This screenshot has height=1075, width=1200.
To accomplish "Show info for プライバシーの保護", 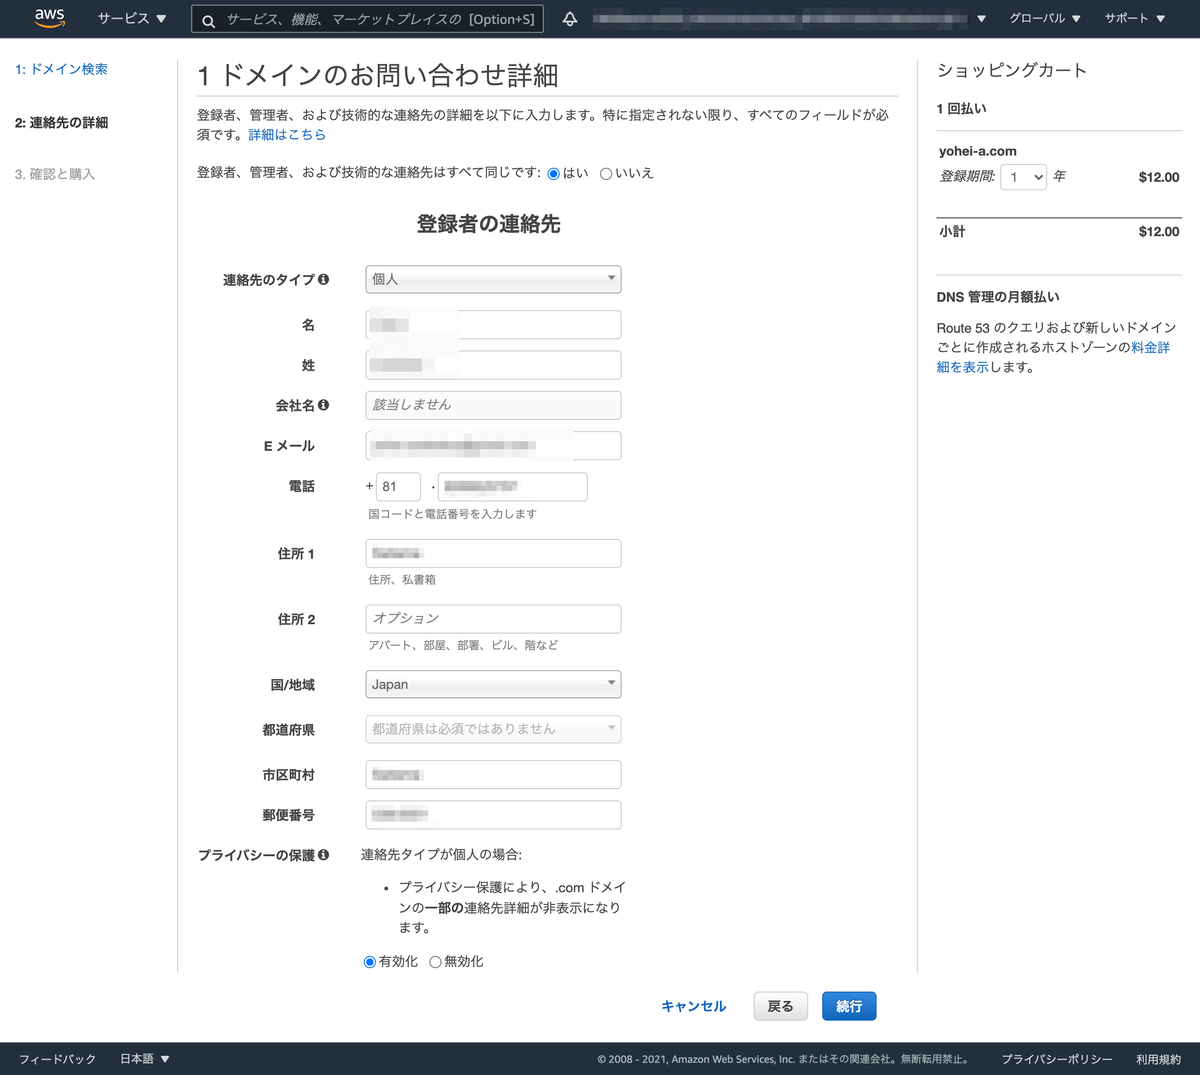I will point(323,855).
